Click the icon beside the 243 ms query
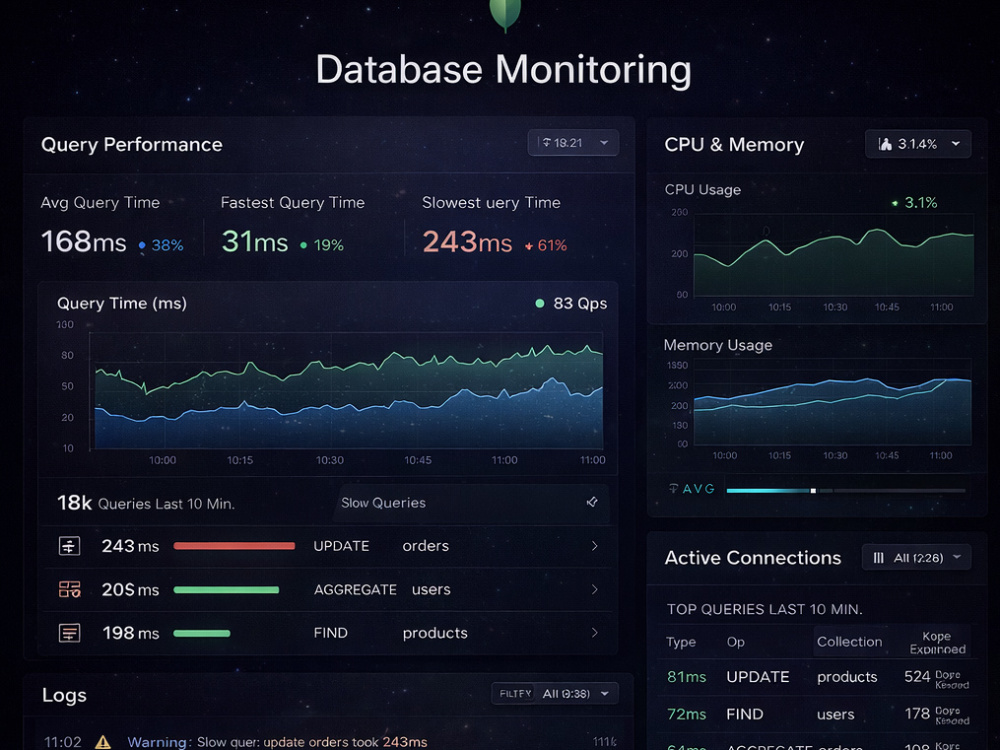This screenshot has width=1000, height=750. [70, 546]
